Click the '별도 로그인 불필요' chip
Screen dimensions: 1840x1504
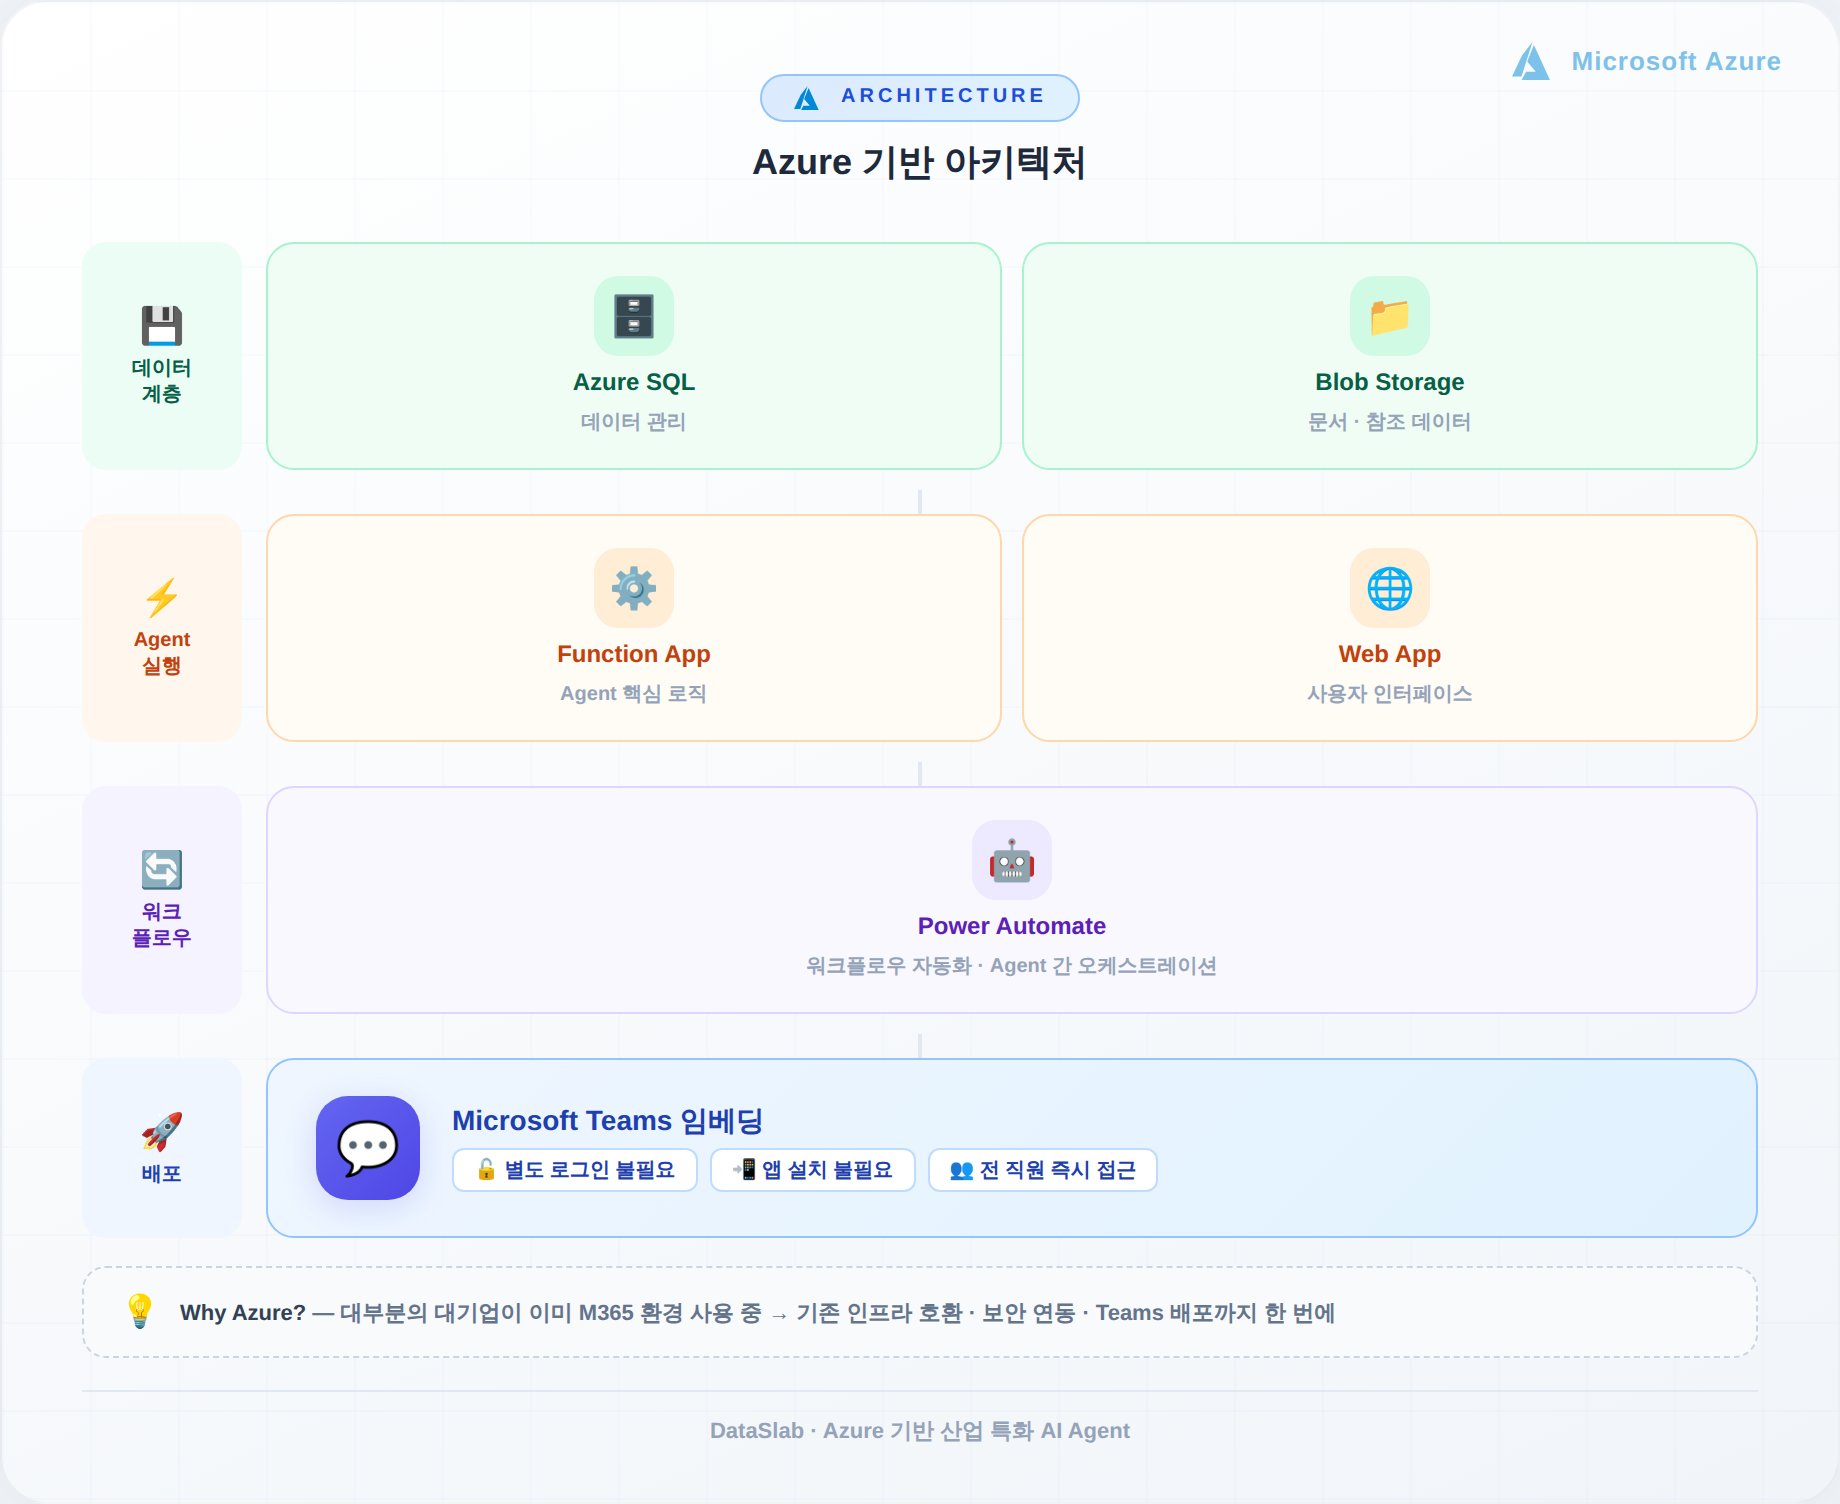(575, 1170)
